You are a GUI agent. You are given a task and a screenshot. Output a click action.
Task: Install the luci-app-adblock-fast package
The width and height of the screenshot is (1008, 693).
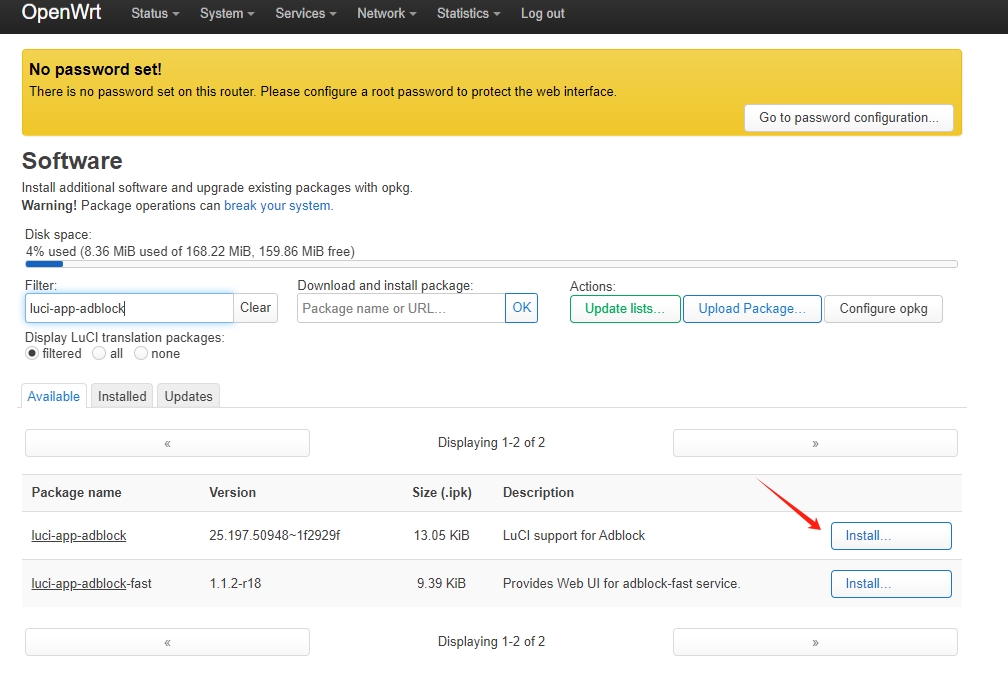pos(891,584)
